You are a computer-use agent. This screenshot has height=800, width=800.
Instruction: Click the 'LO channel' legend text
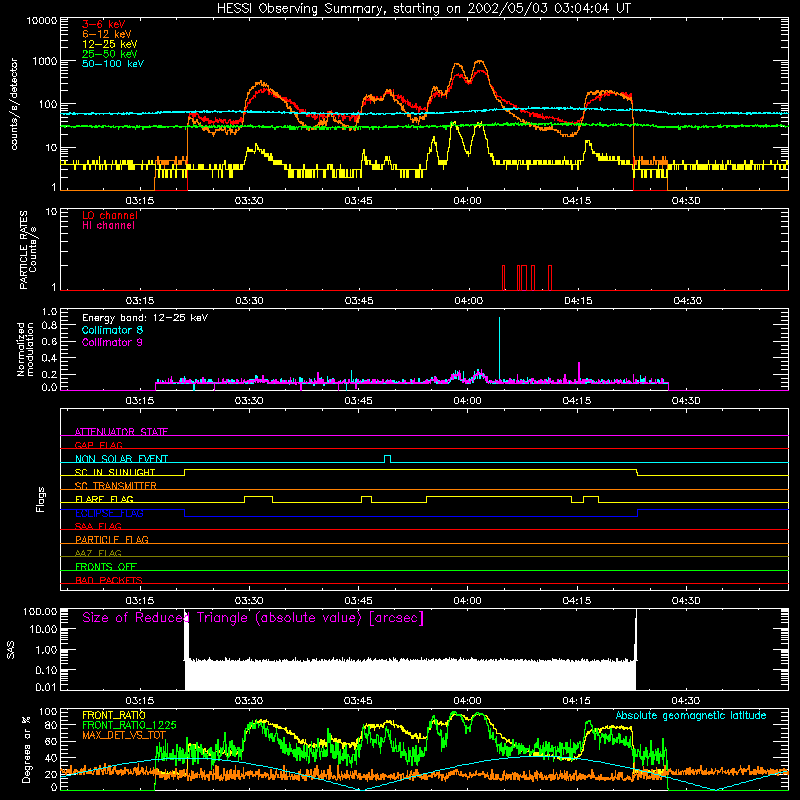(x=110, y=215)
